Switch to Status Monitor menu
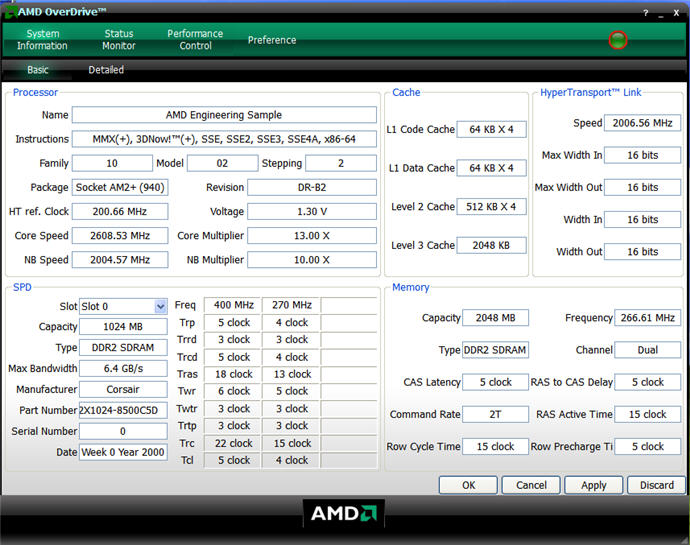690x545 pixels. tap(119, 40)
